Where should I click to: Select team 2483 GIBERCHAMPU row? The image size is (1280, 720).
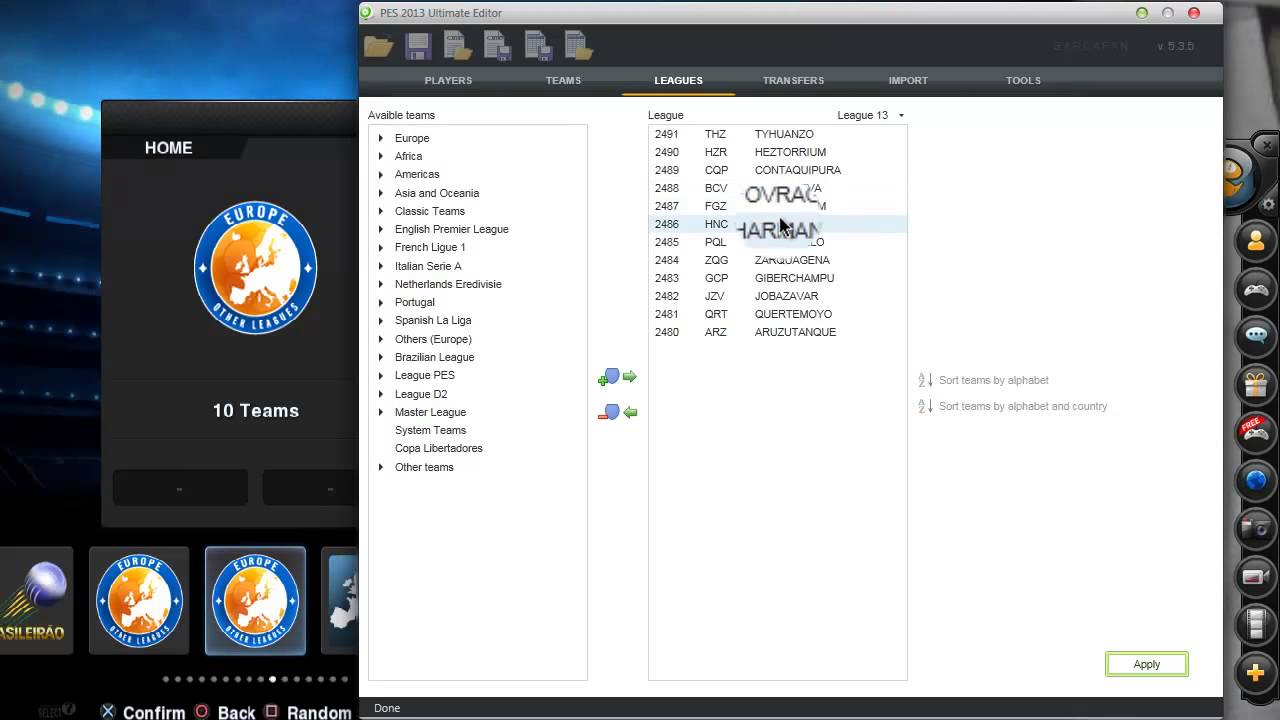coord(778,278)
